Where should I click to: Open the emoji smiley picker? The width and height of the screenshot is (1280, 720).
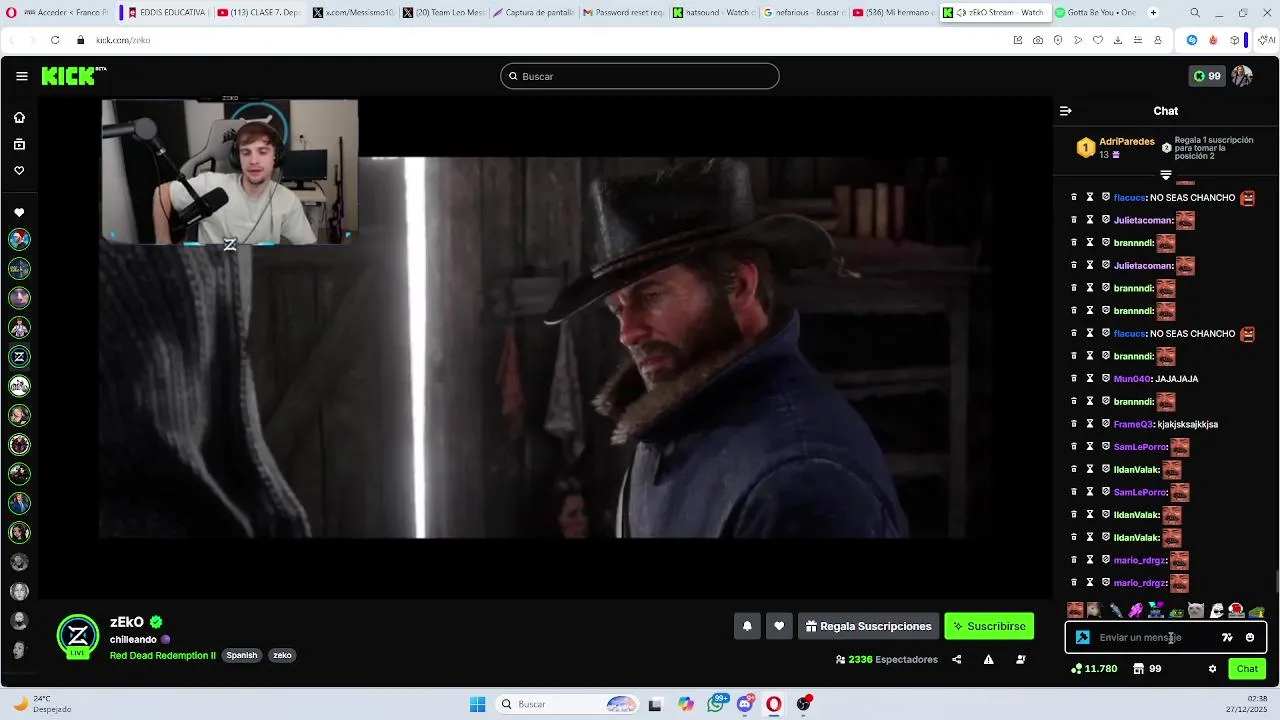pyautogui.click(x=1250, y=637)
